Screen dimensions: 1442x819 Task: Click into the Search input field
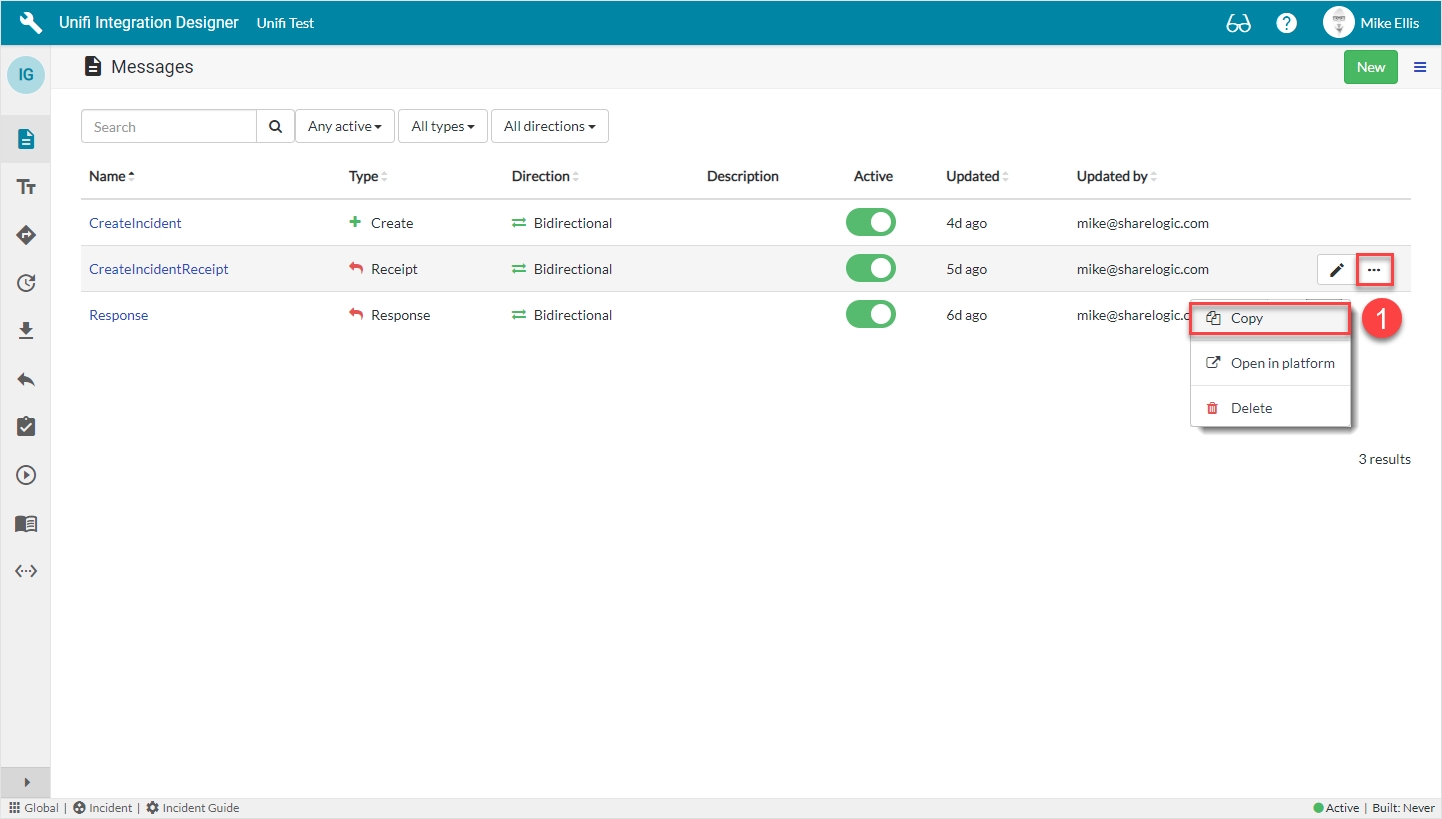point(169,127)
